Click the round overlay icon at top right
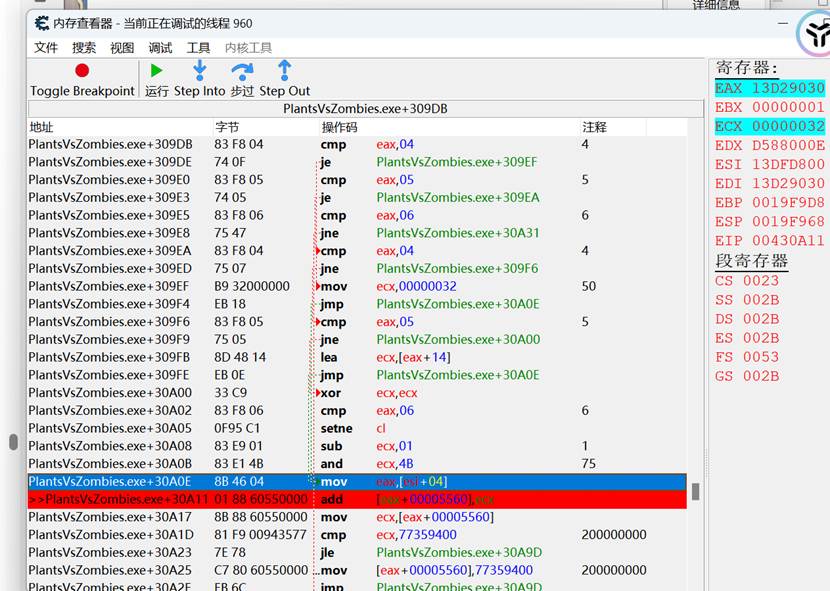 (815, 33)
